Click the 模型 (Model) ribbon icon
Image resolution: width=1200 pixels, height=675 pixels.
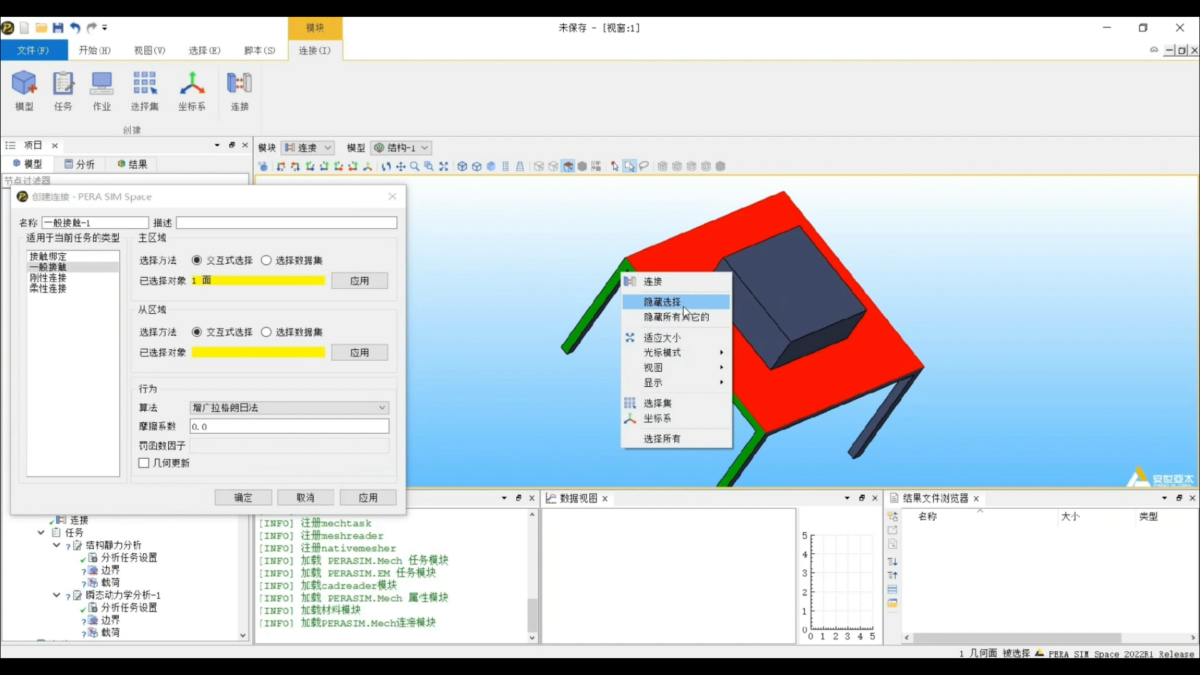24,91
